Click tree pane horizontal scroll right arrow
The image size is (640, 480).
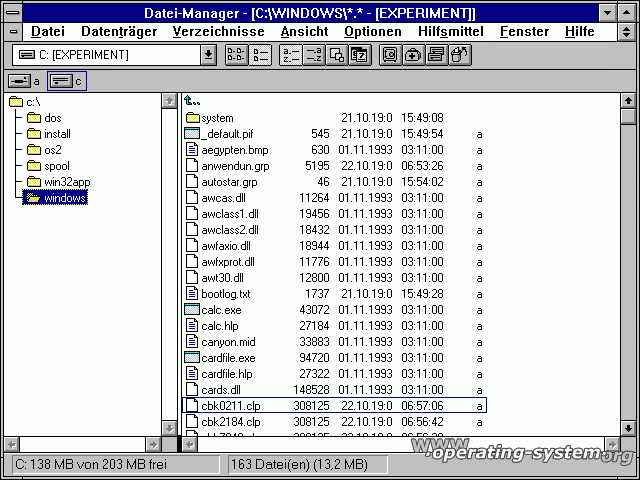tap(153, 444)
